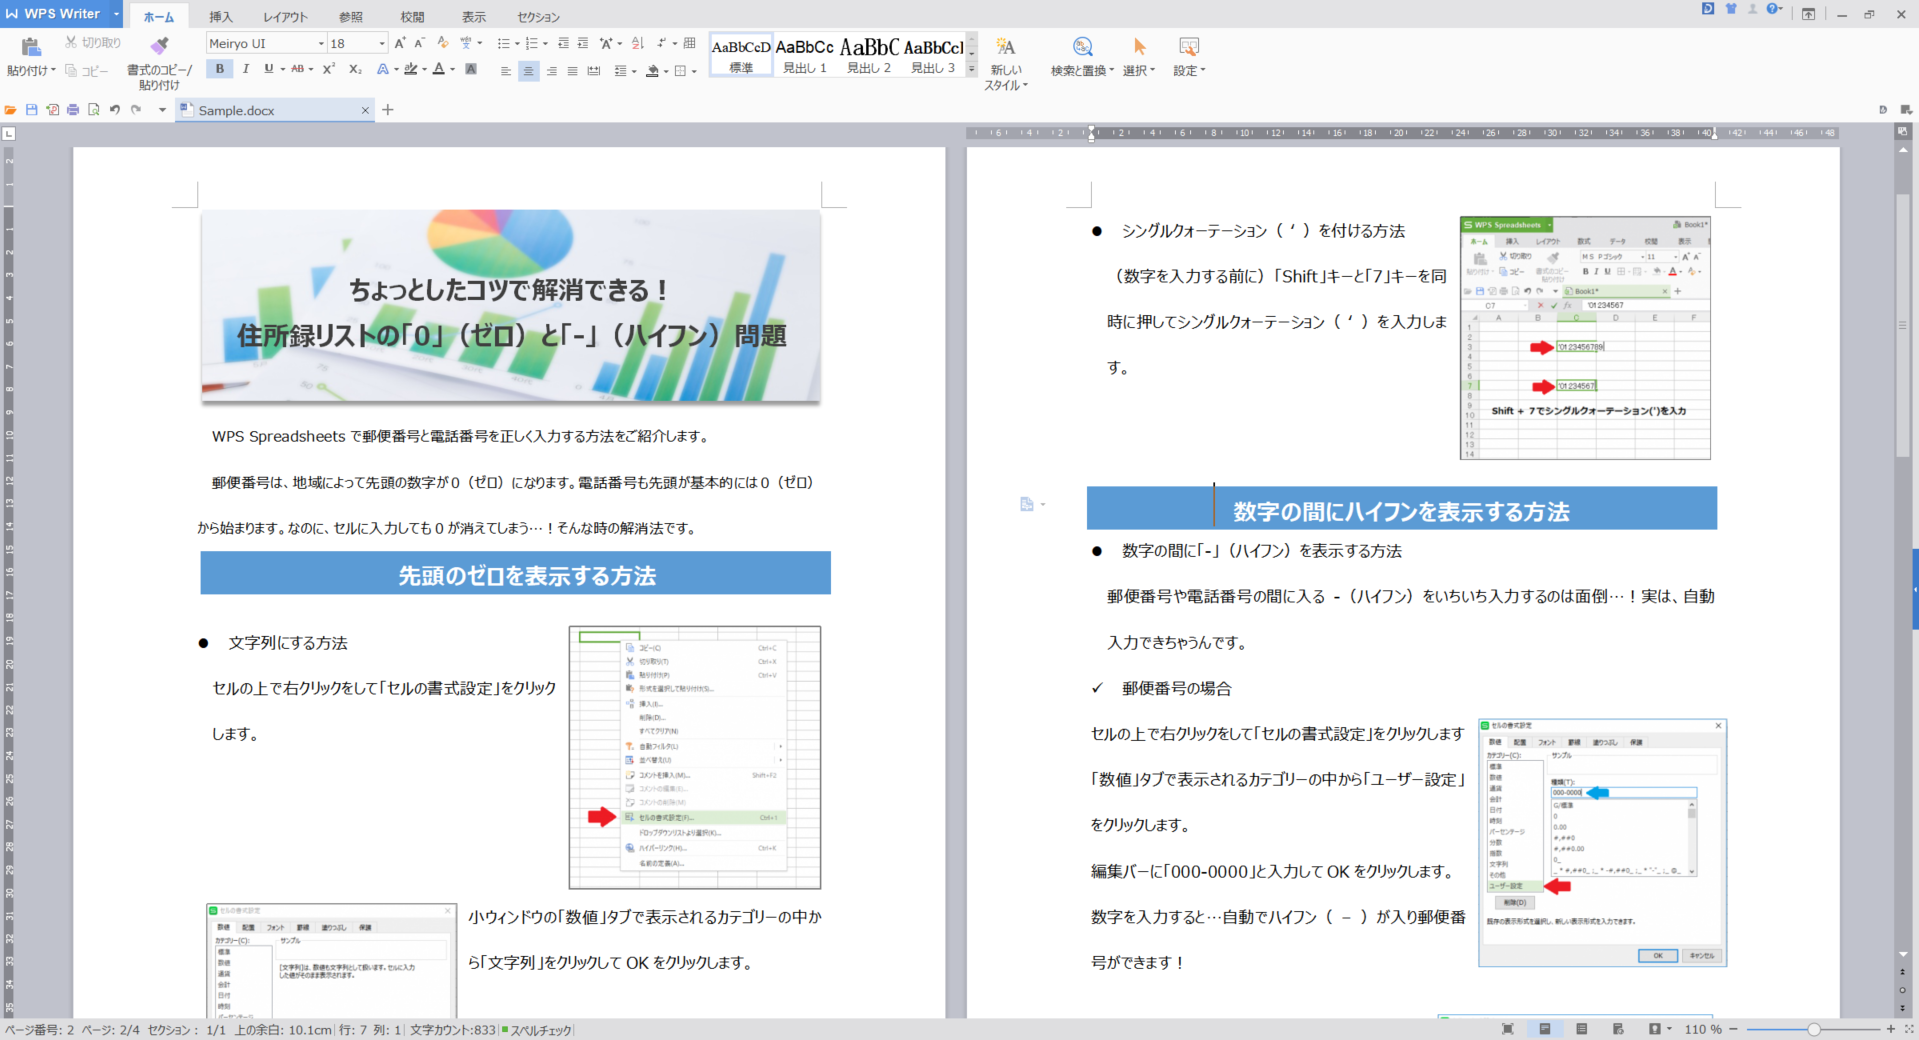Click the paste clipboard icon
The image size is (1919, 1040).
point(30,46)
